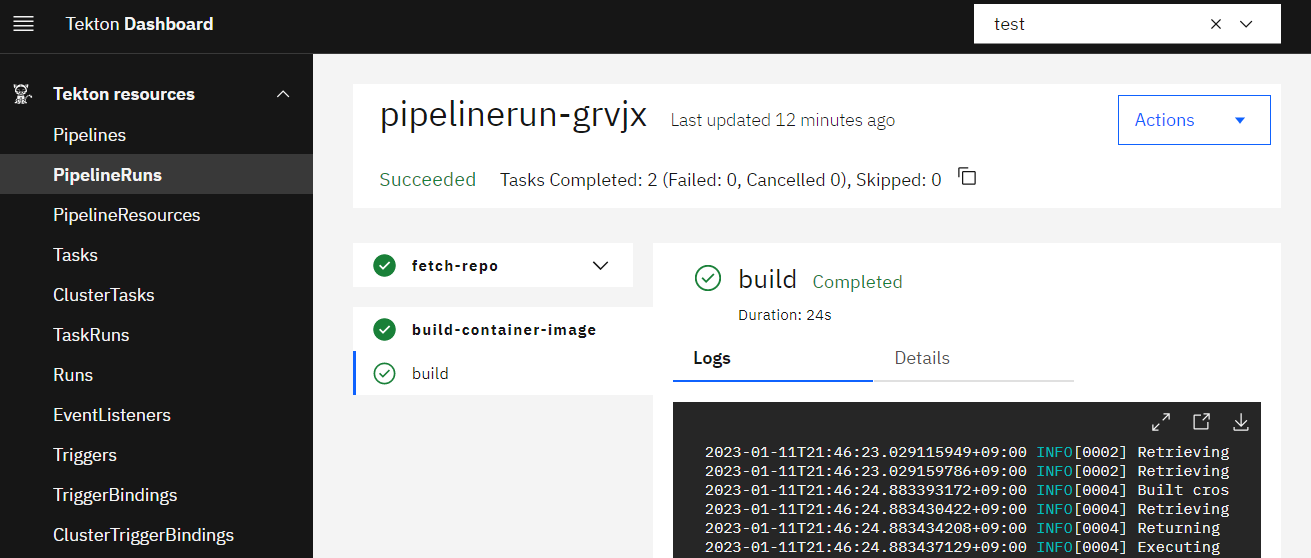This screenshot has height=558, width=1311.
Task: Click the log line 'Built cros'
Action: click(967, 490)
